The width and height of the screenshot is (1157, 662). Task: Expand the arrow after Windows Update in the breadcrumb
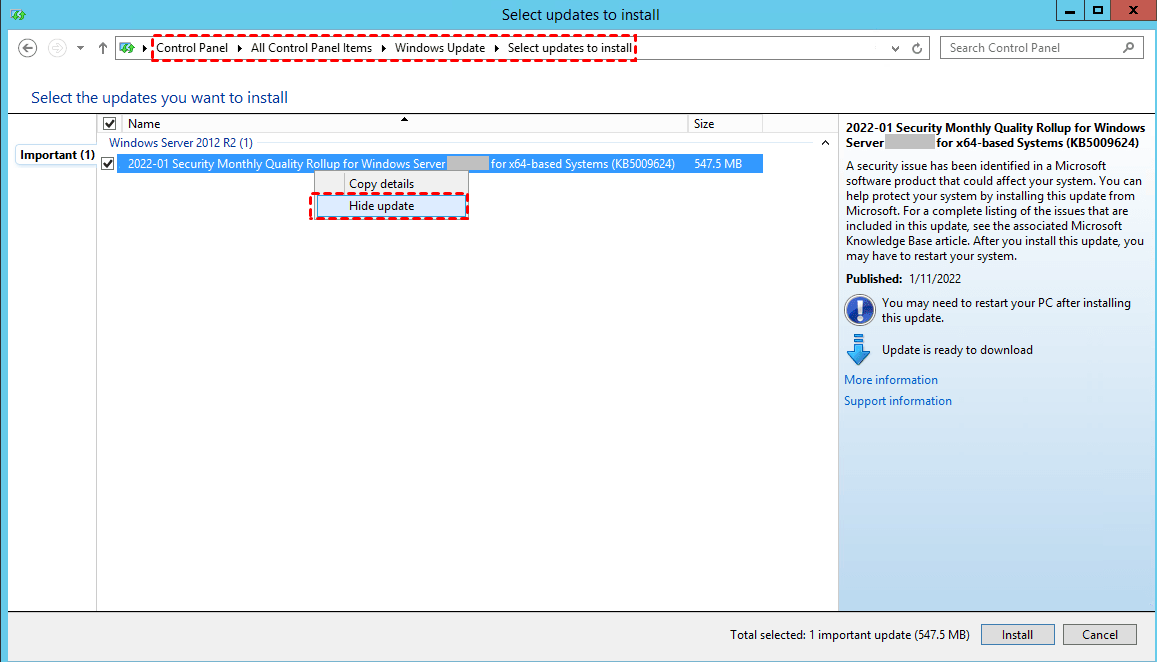coord(497,48)
